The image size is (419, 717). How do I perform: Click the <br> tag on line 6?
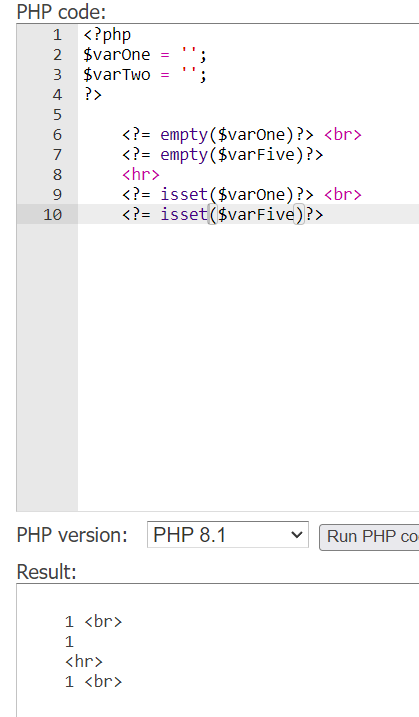point(343,134)
